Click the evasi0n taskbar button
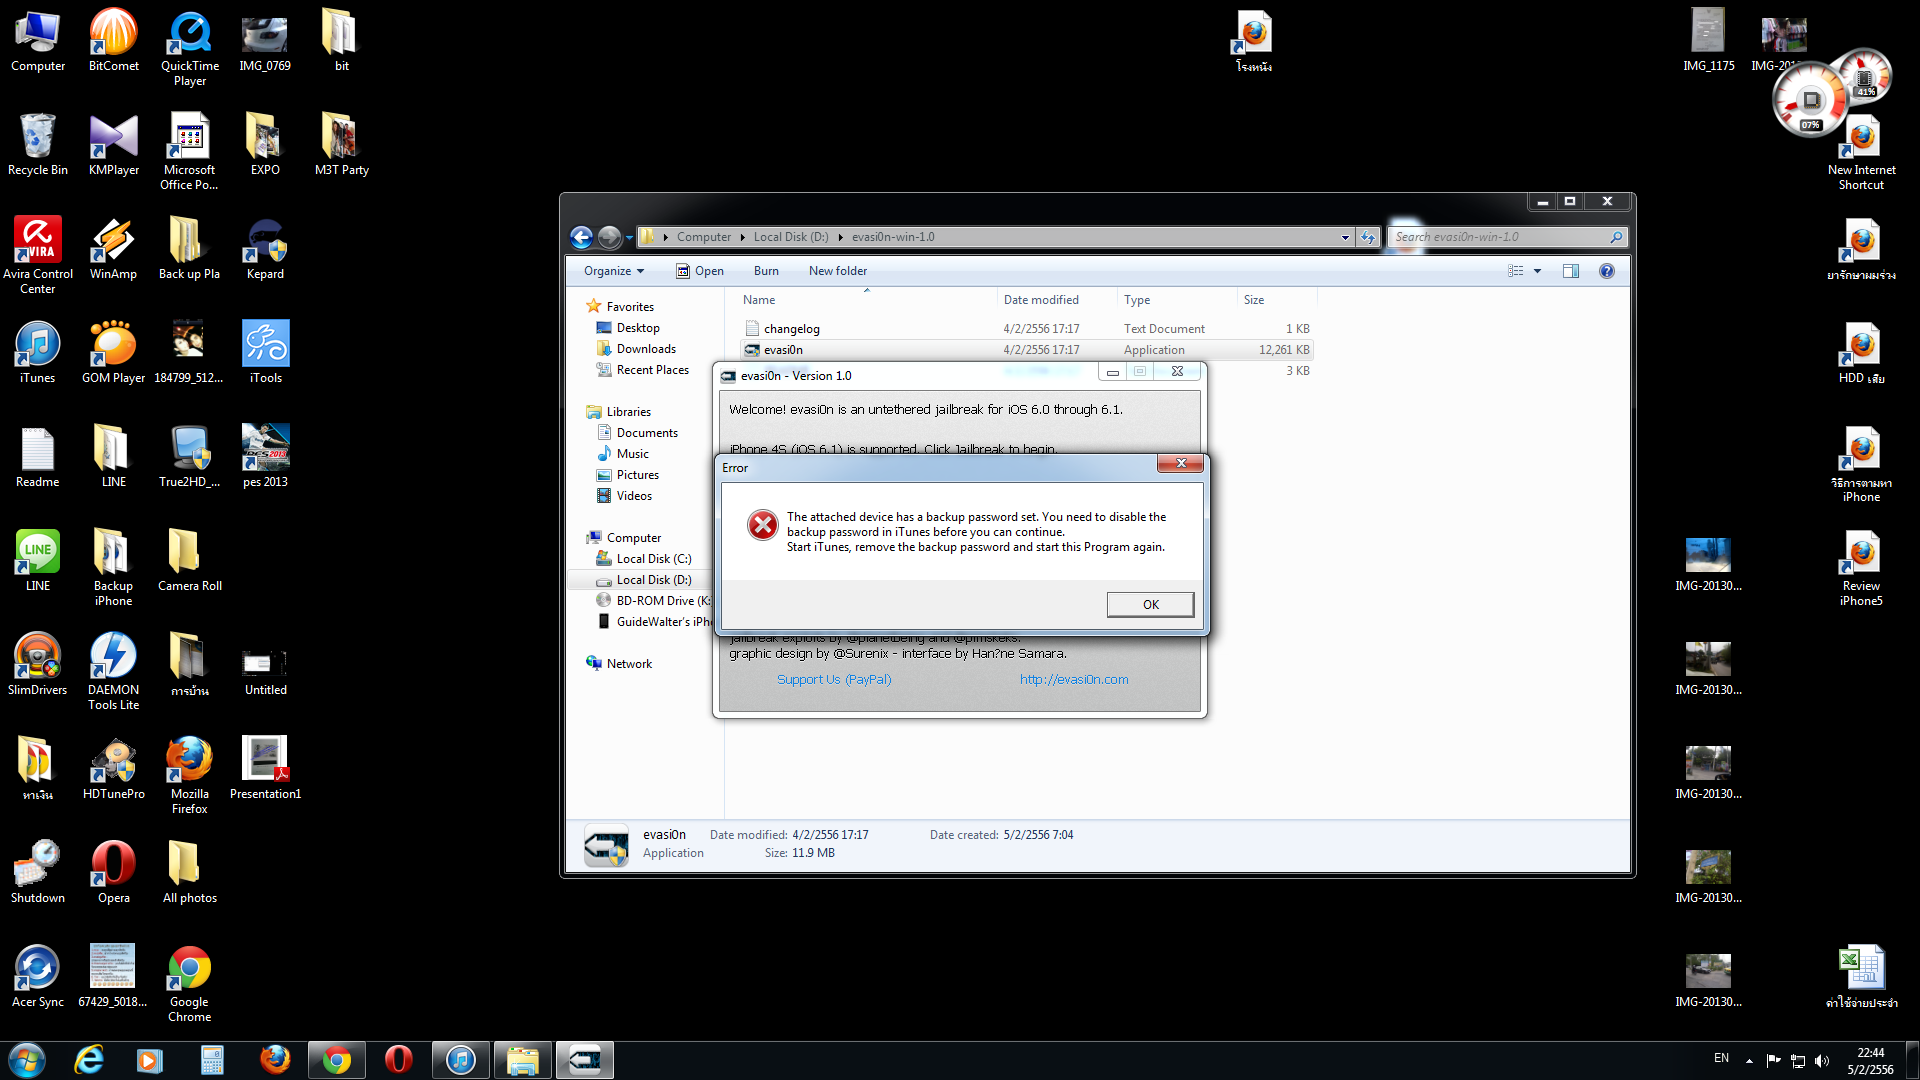 (x=584, y=1060)
